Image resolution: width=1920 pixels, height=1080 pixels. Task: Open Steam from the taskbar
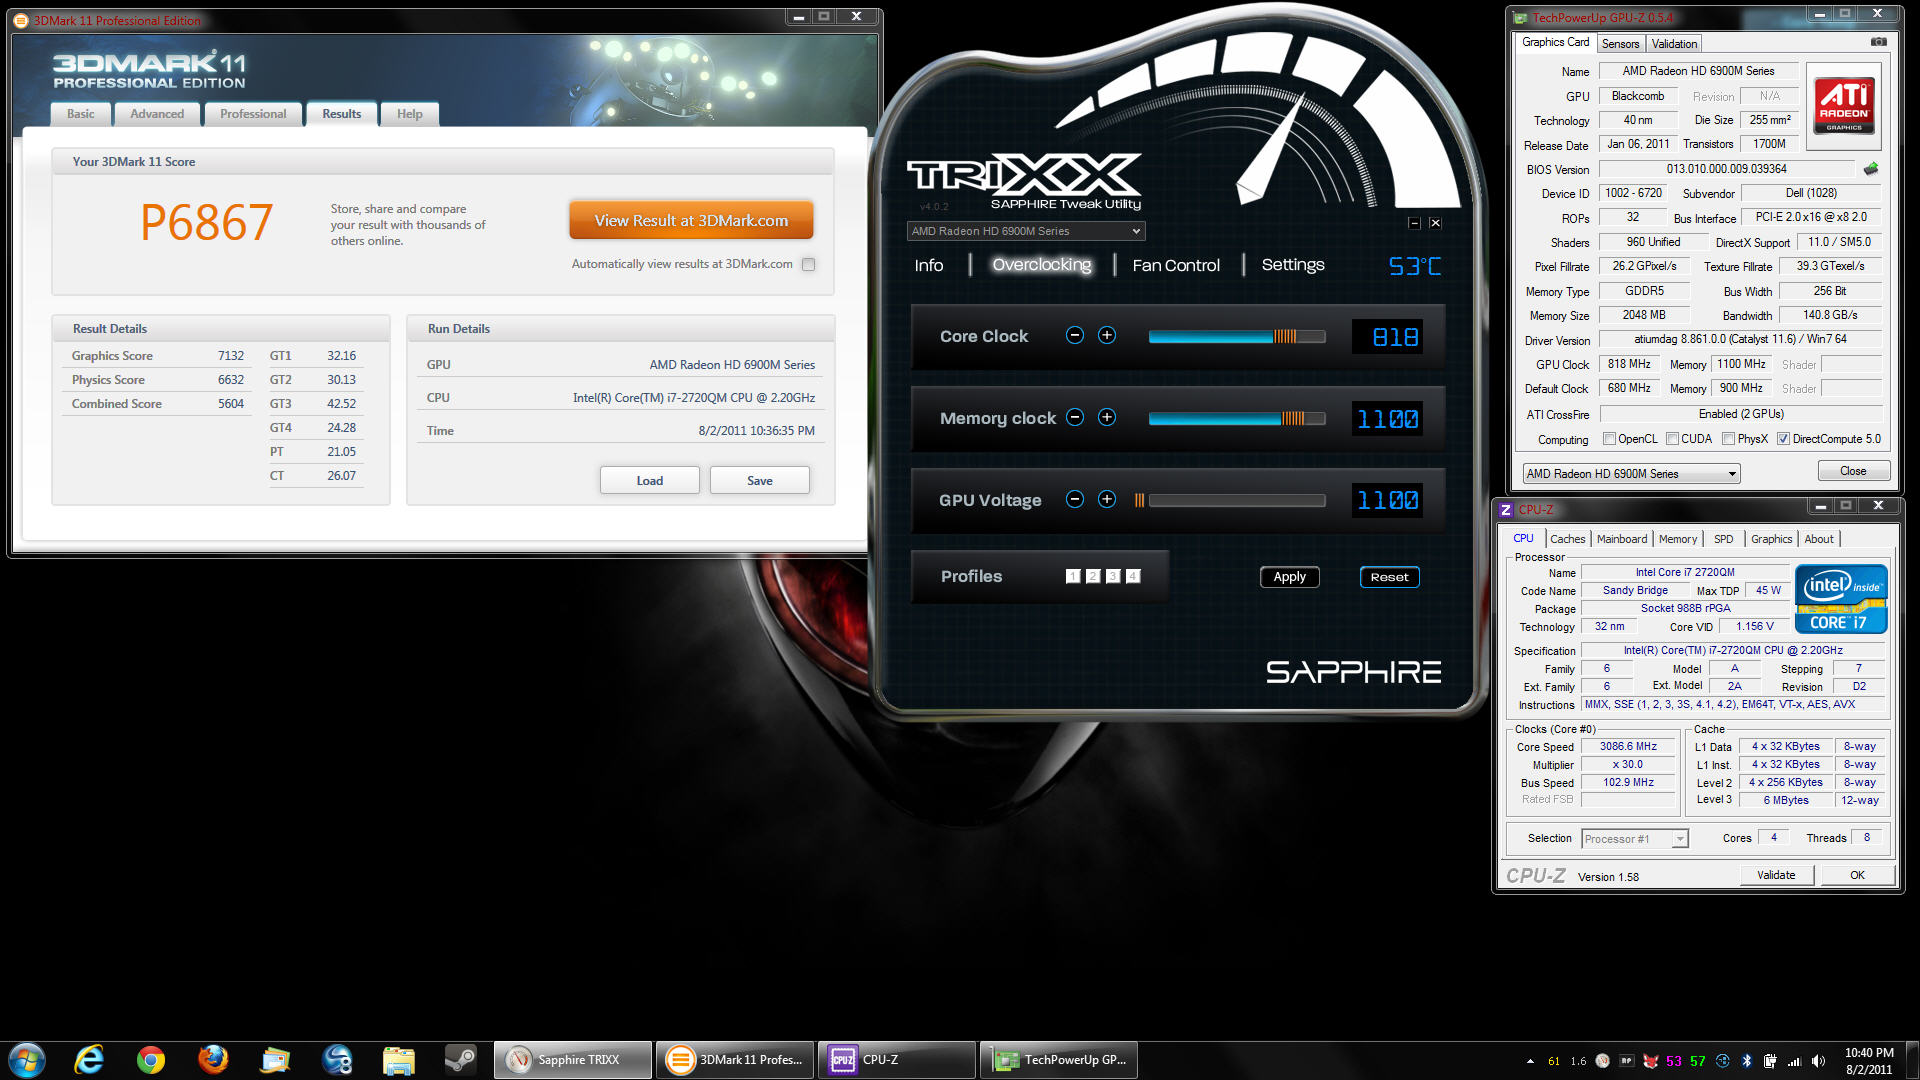click(x=461, y=1060)
